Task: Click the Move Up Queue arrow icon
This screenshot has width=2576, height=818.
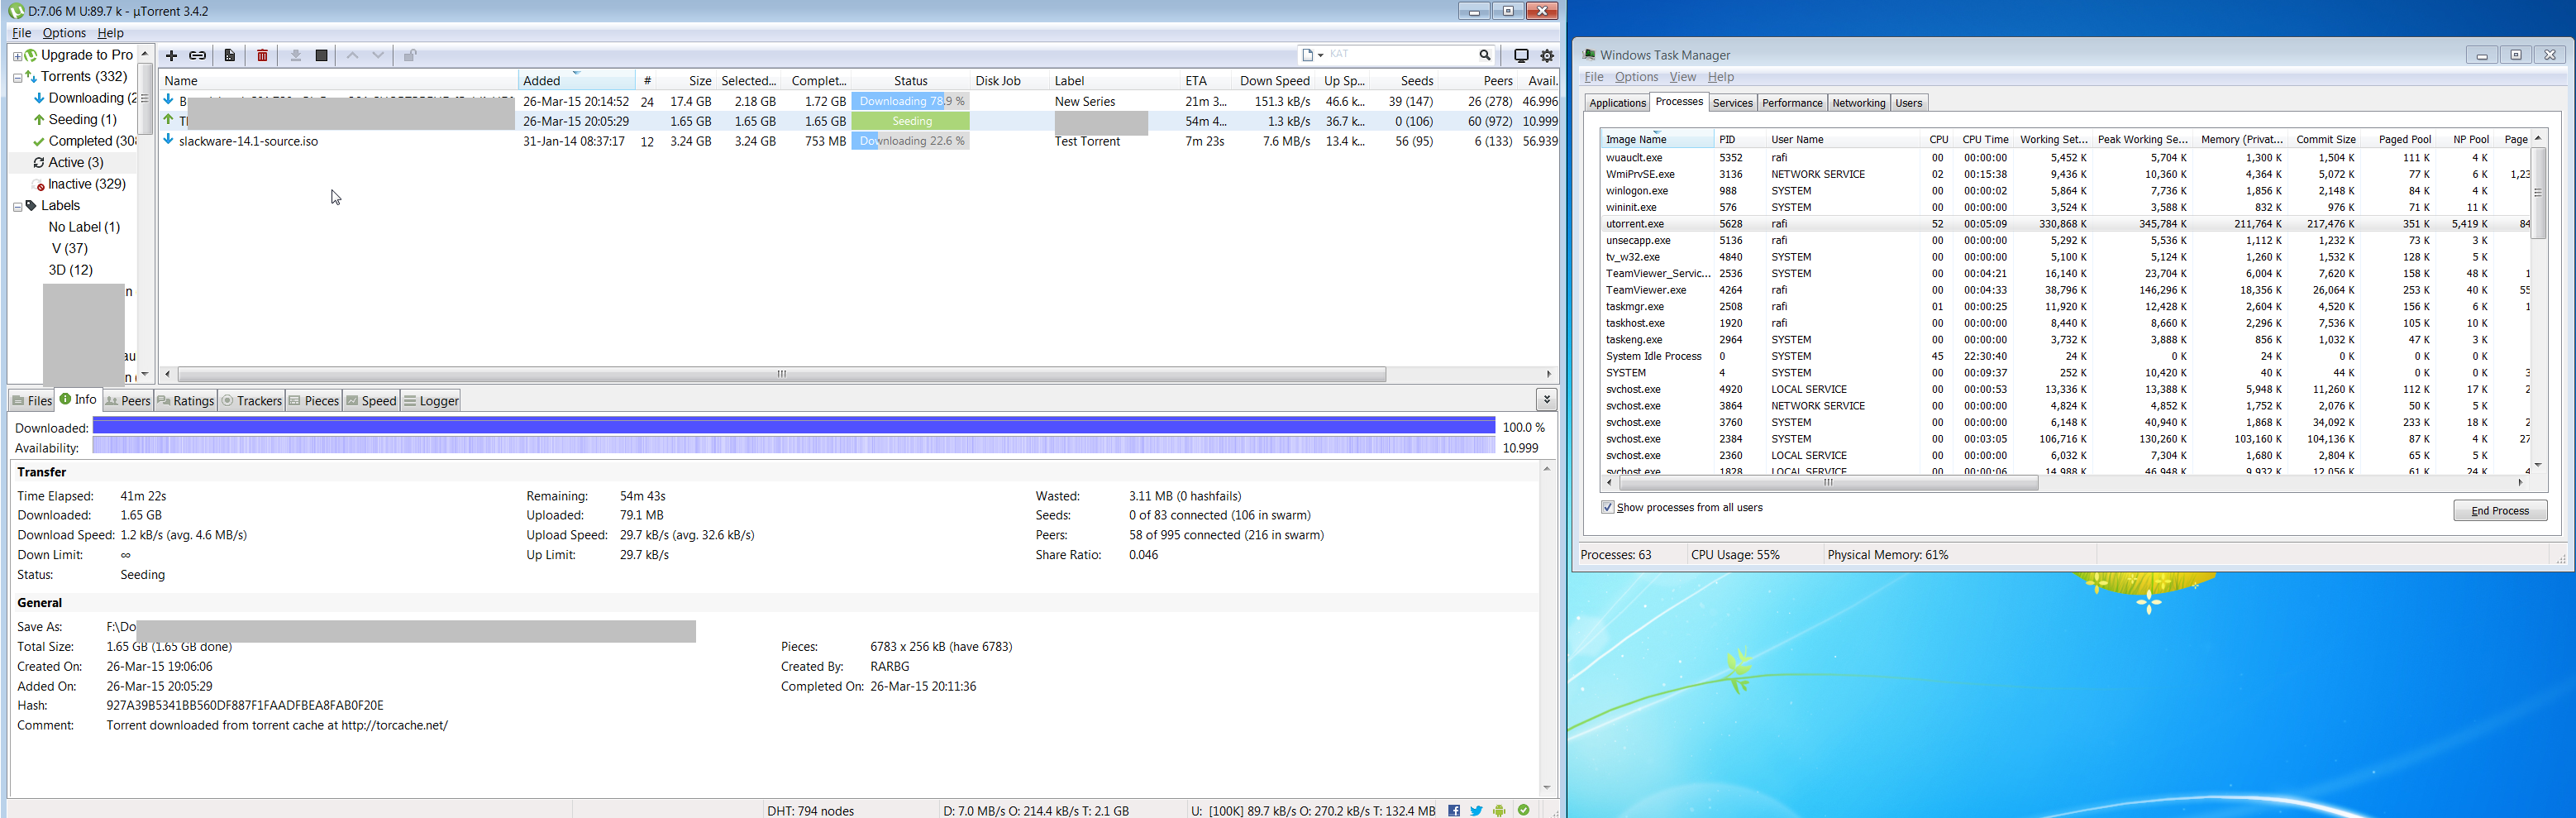Action: 352,56
